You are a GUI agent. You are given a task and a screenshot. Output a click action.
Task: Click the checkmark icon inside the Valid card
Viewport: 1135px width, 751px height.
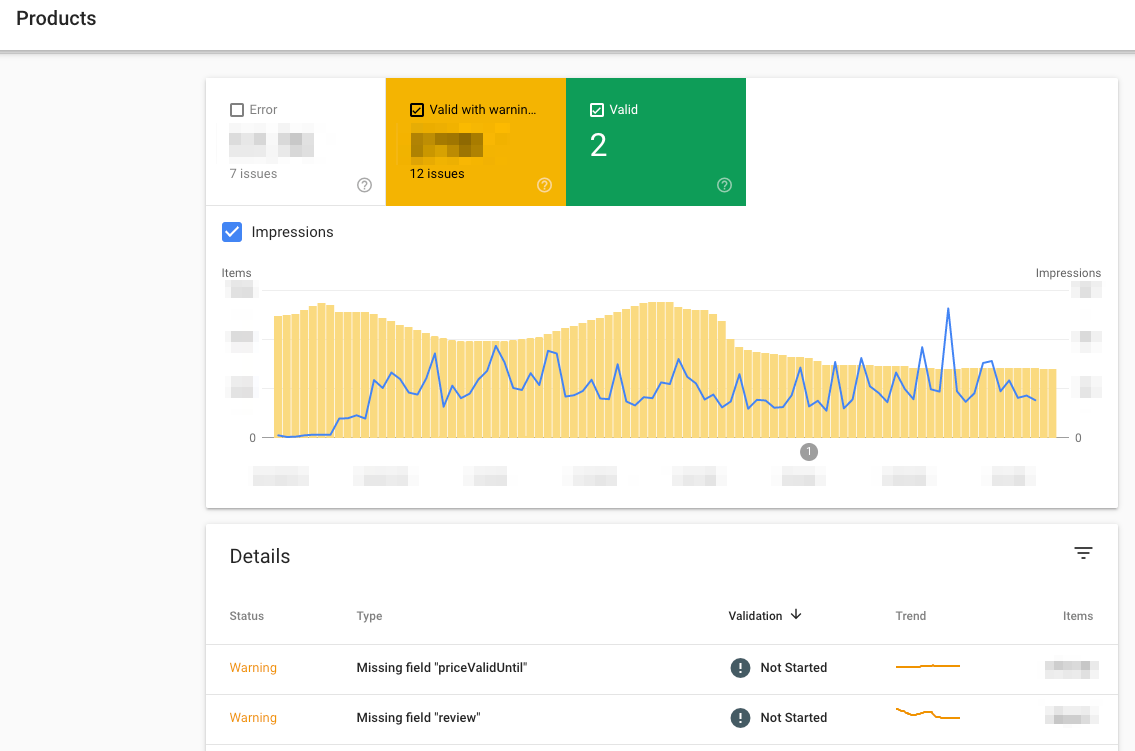pos(596,109)
